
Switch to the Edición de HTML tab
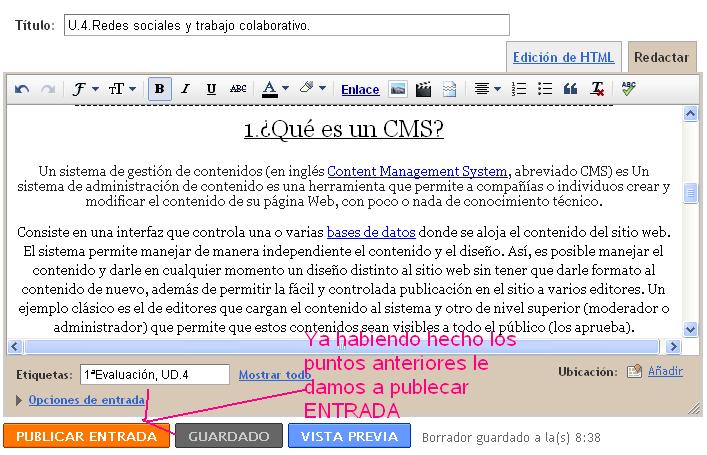563,57
